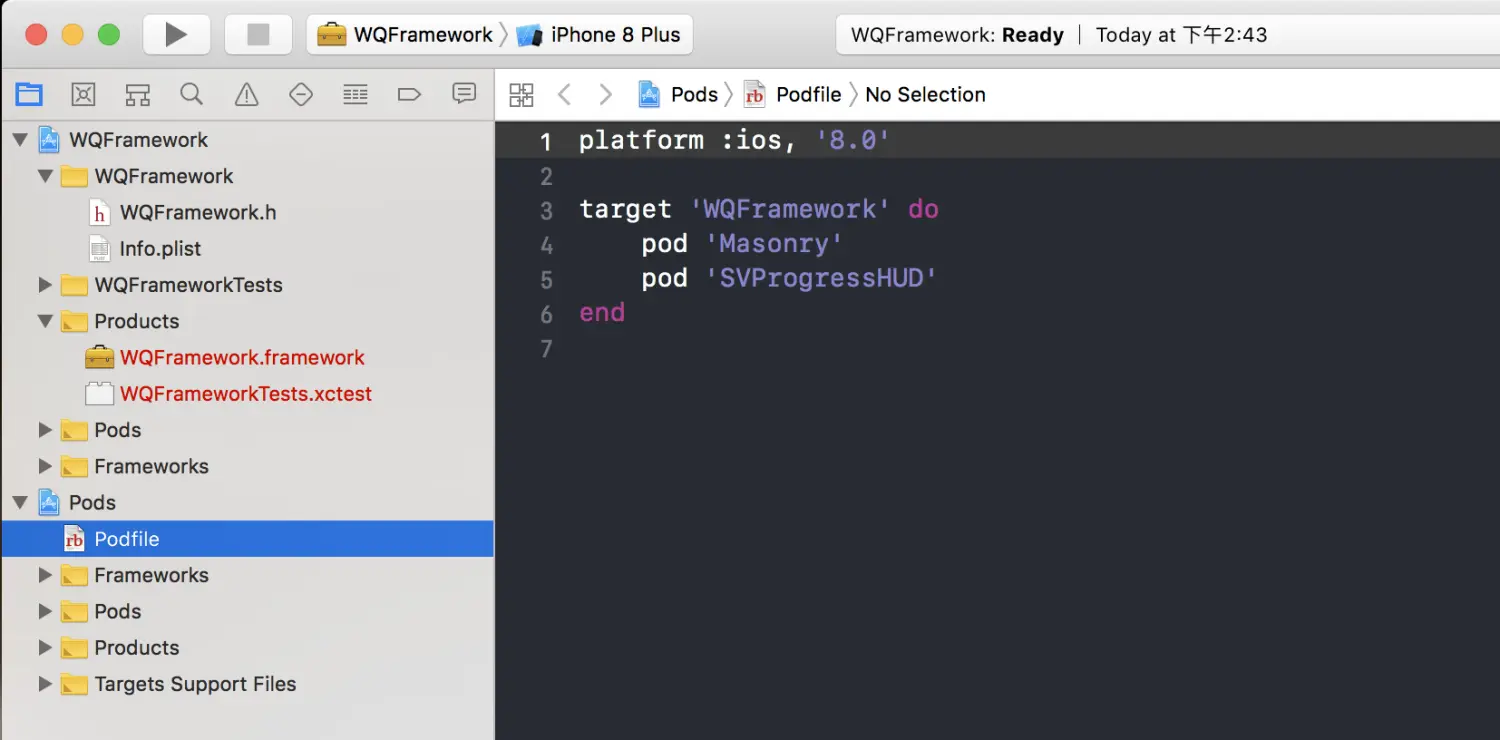Collapse the WQFramework group folder
The image size is (1500, 740).
45,176
